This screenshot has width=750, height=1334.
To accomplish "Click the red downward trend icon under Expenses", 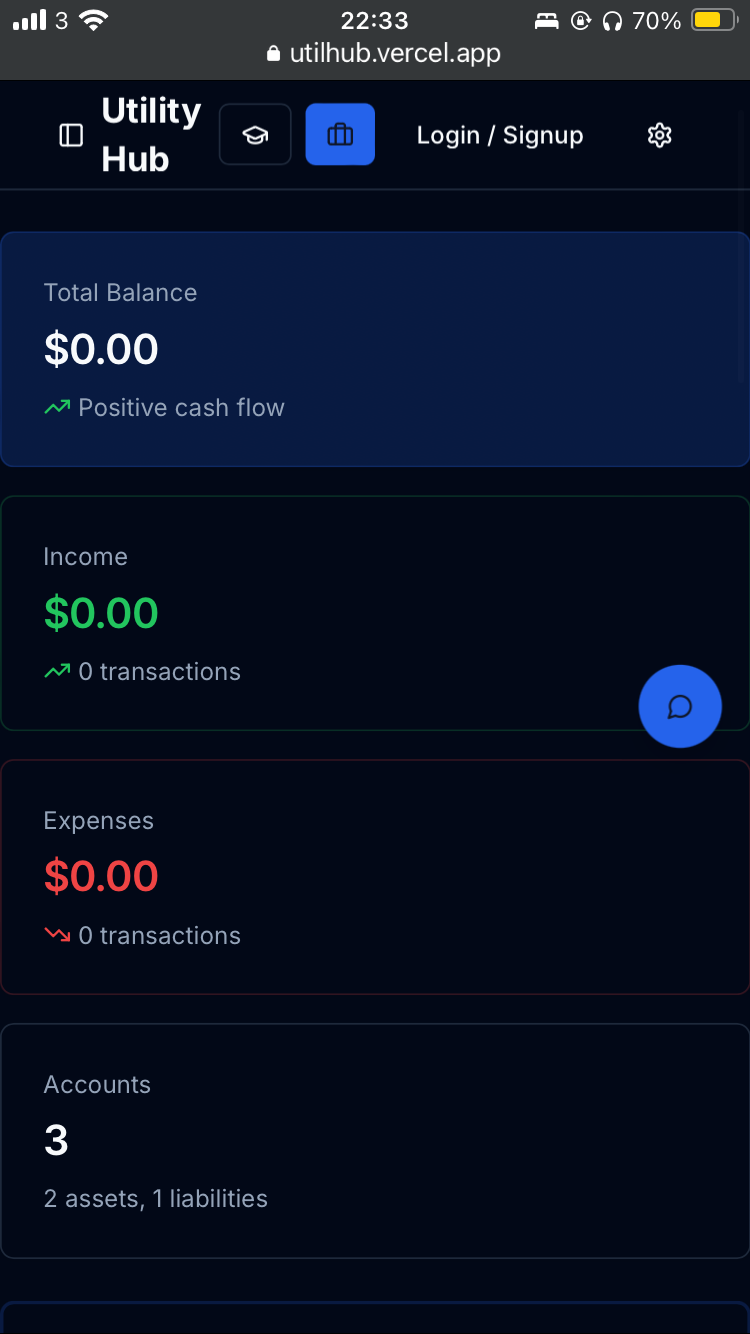I will click(57, 935).
